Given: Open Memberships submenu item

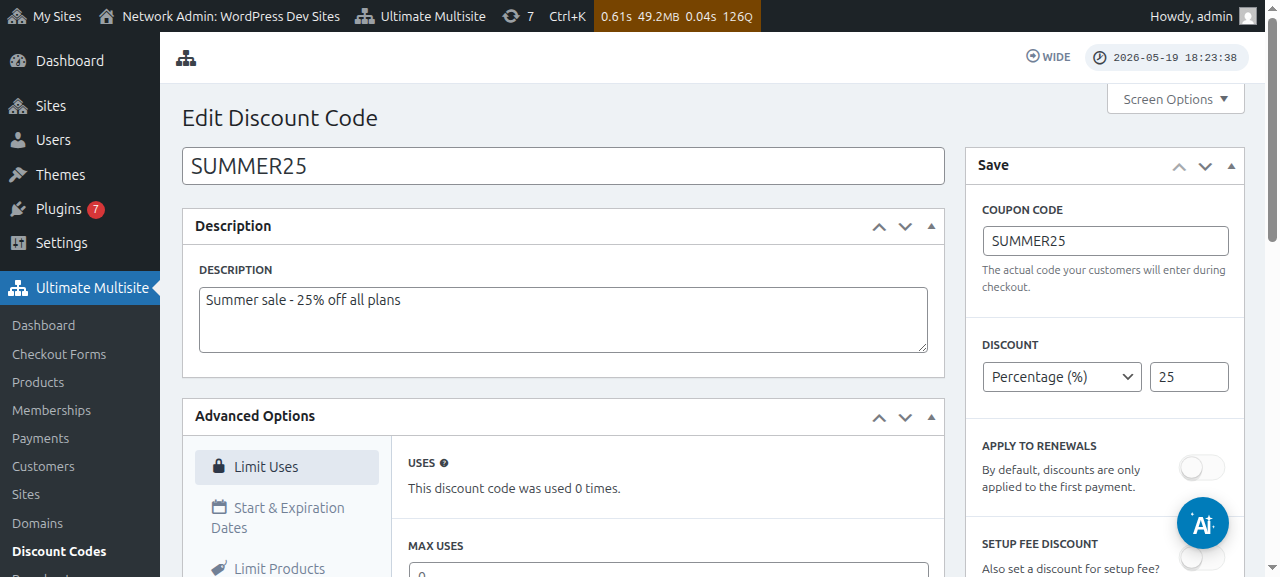Looking at the screenshot, I should [x=51, y=410].
